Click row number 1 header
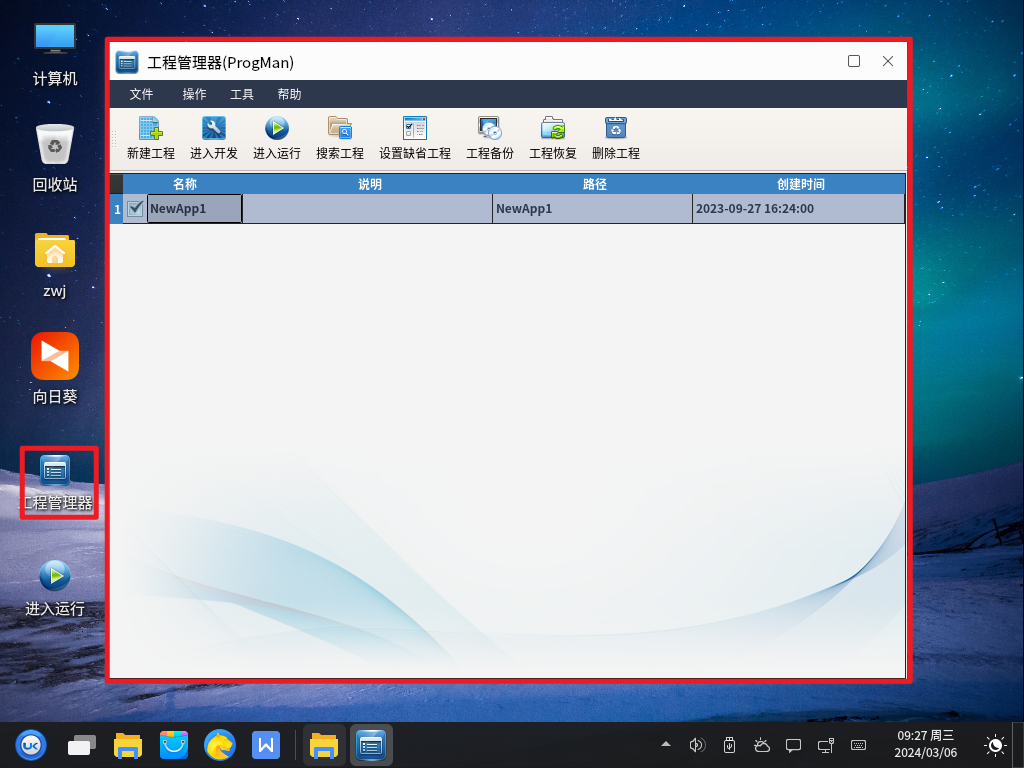The width and height of the screenshot is (1024, 768). (x=117, y=209)
